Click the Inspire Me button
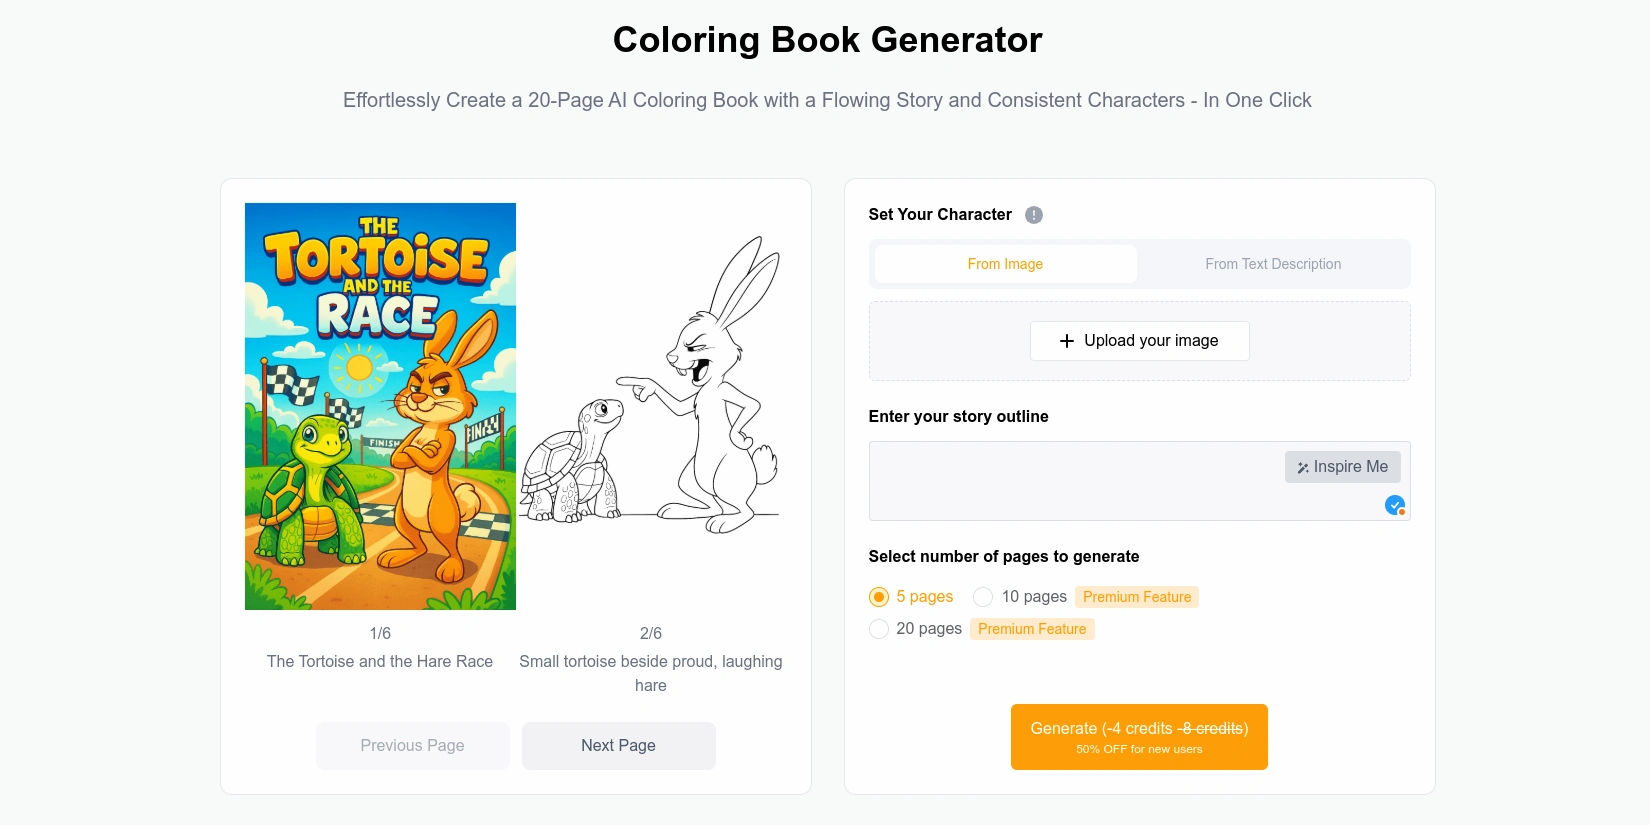The image size is (1650, 825). (x=1342, y=466)
